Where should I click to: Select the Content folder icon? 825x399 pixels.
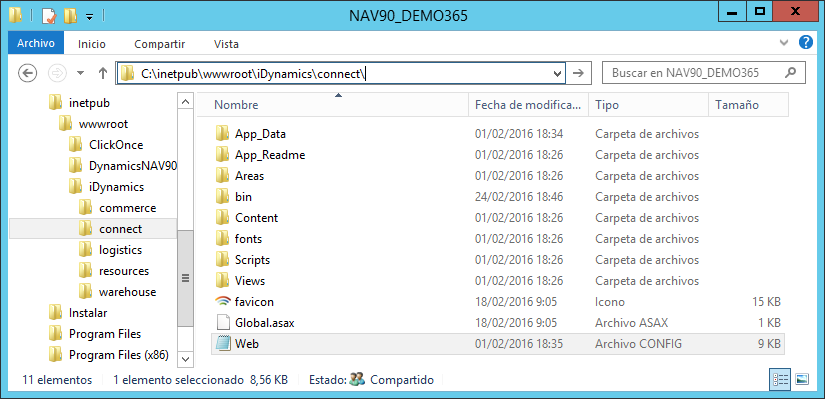click(223, 218)
